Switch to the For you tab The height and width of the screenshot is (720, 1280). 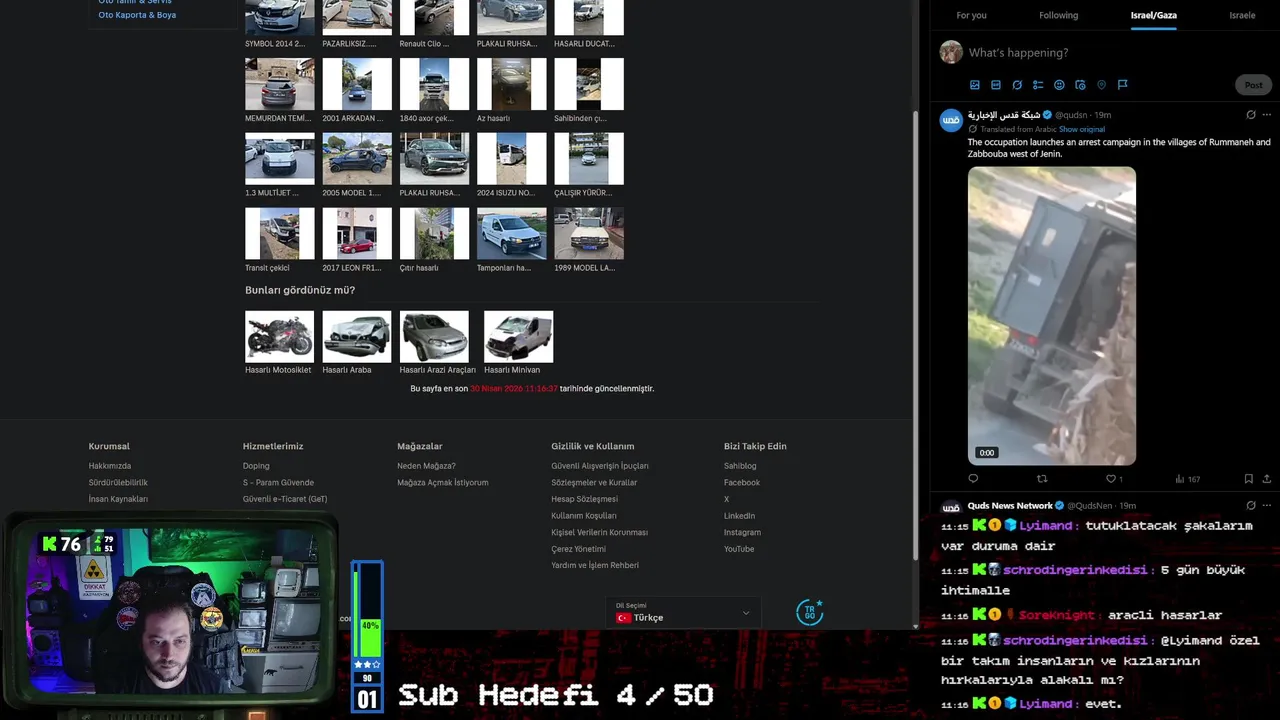(x=971, y=15)
